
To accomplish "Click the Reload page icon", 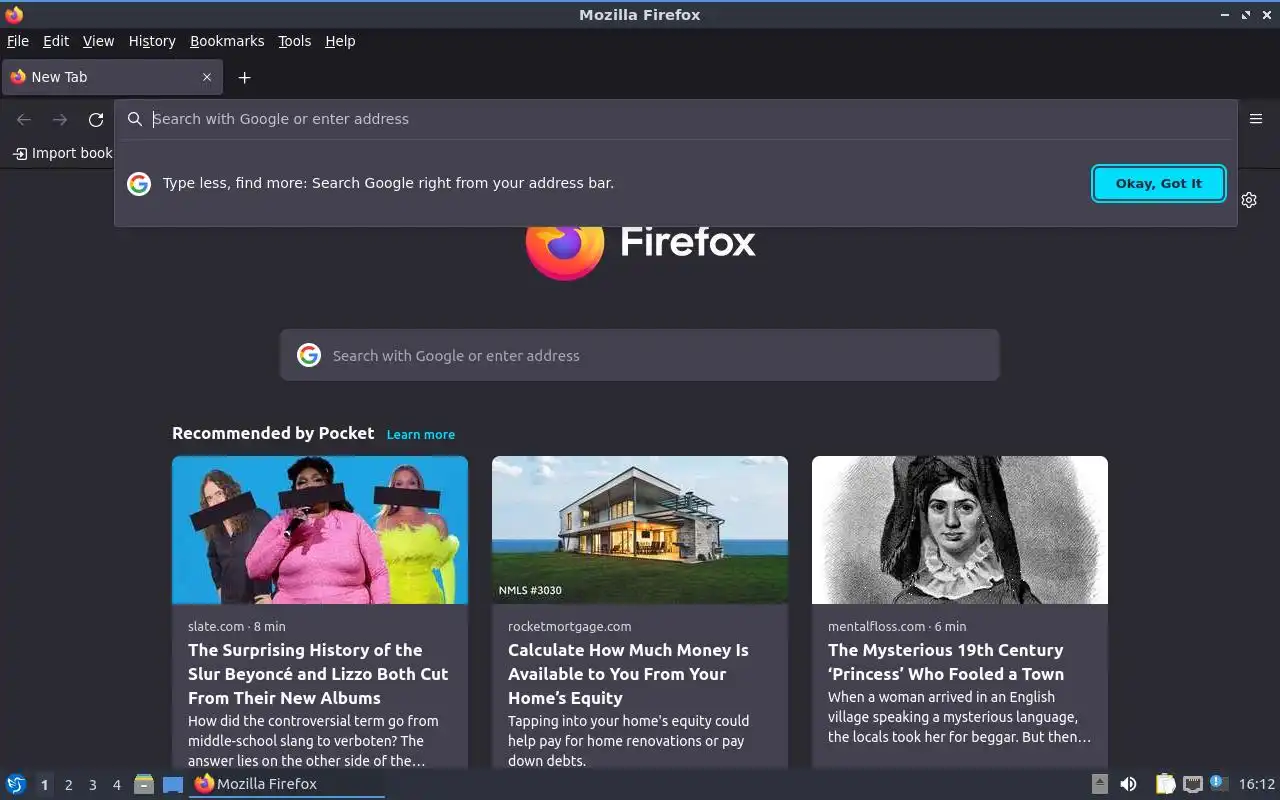I will click(x=96, y=120).
